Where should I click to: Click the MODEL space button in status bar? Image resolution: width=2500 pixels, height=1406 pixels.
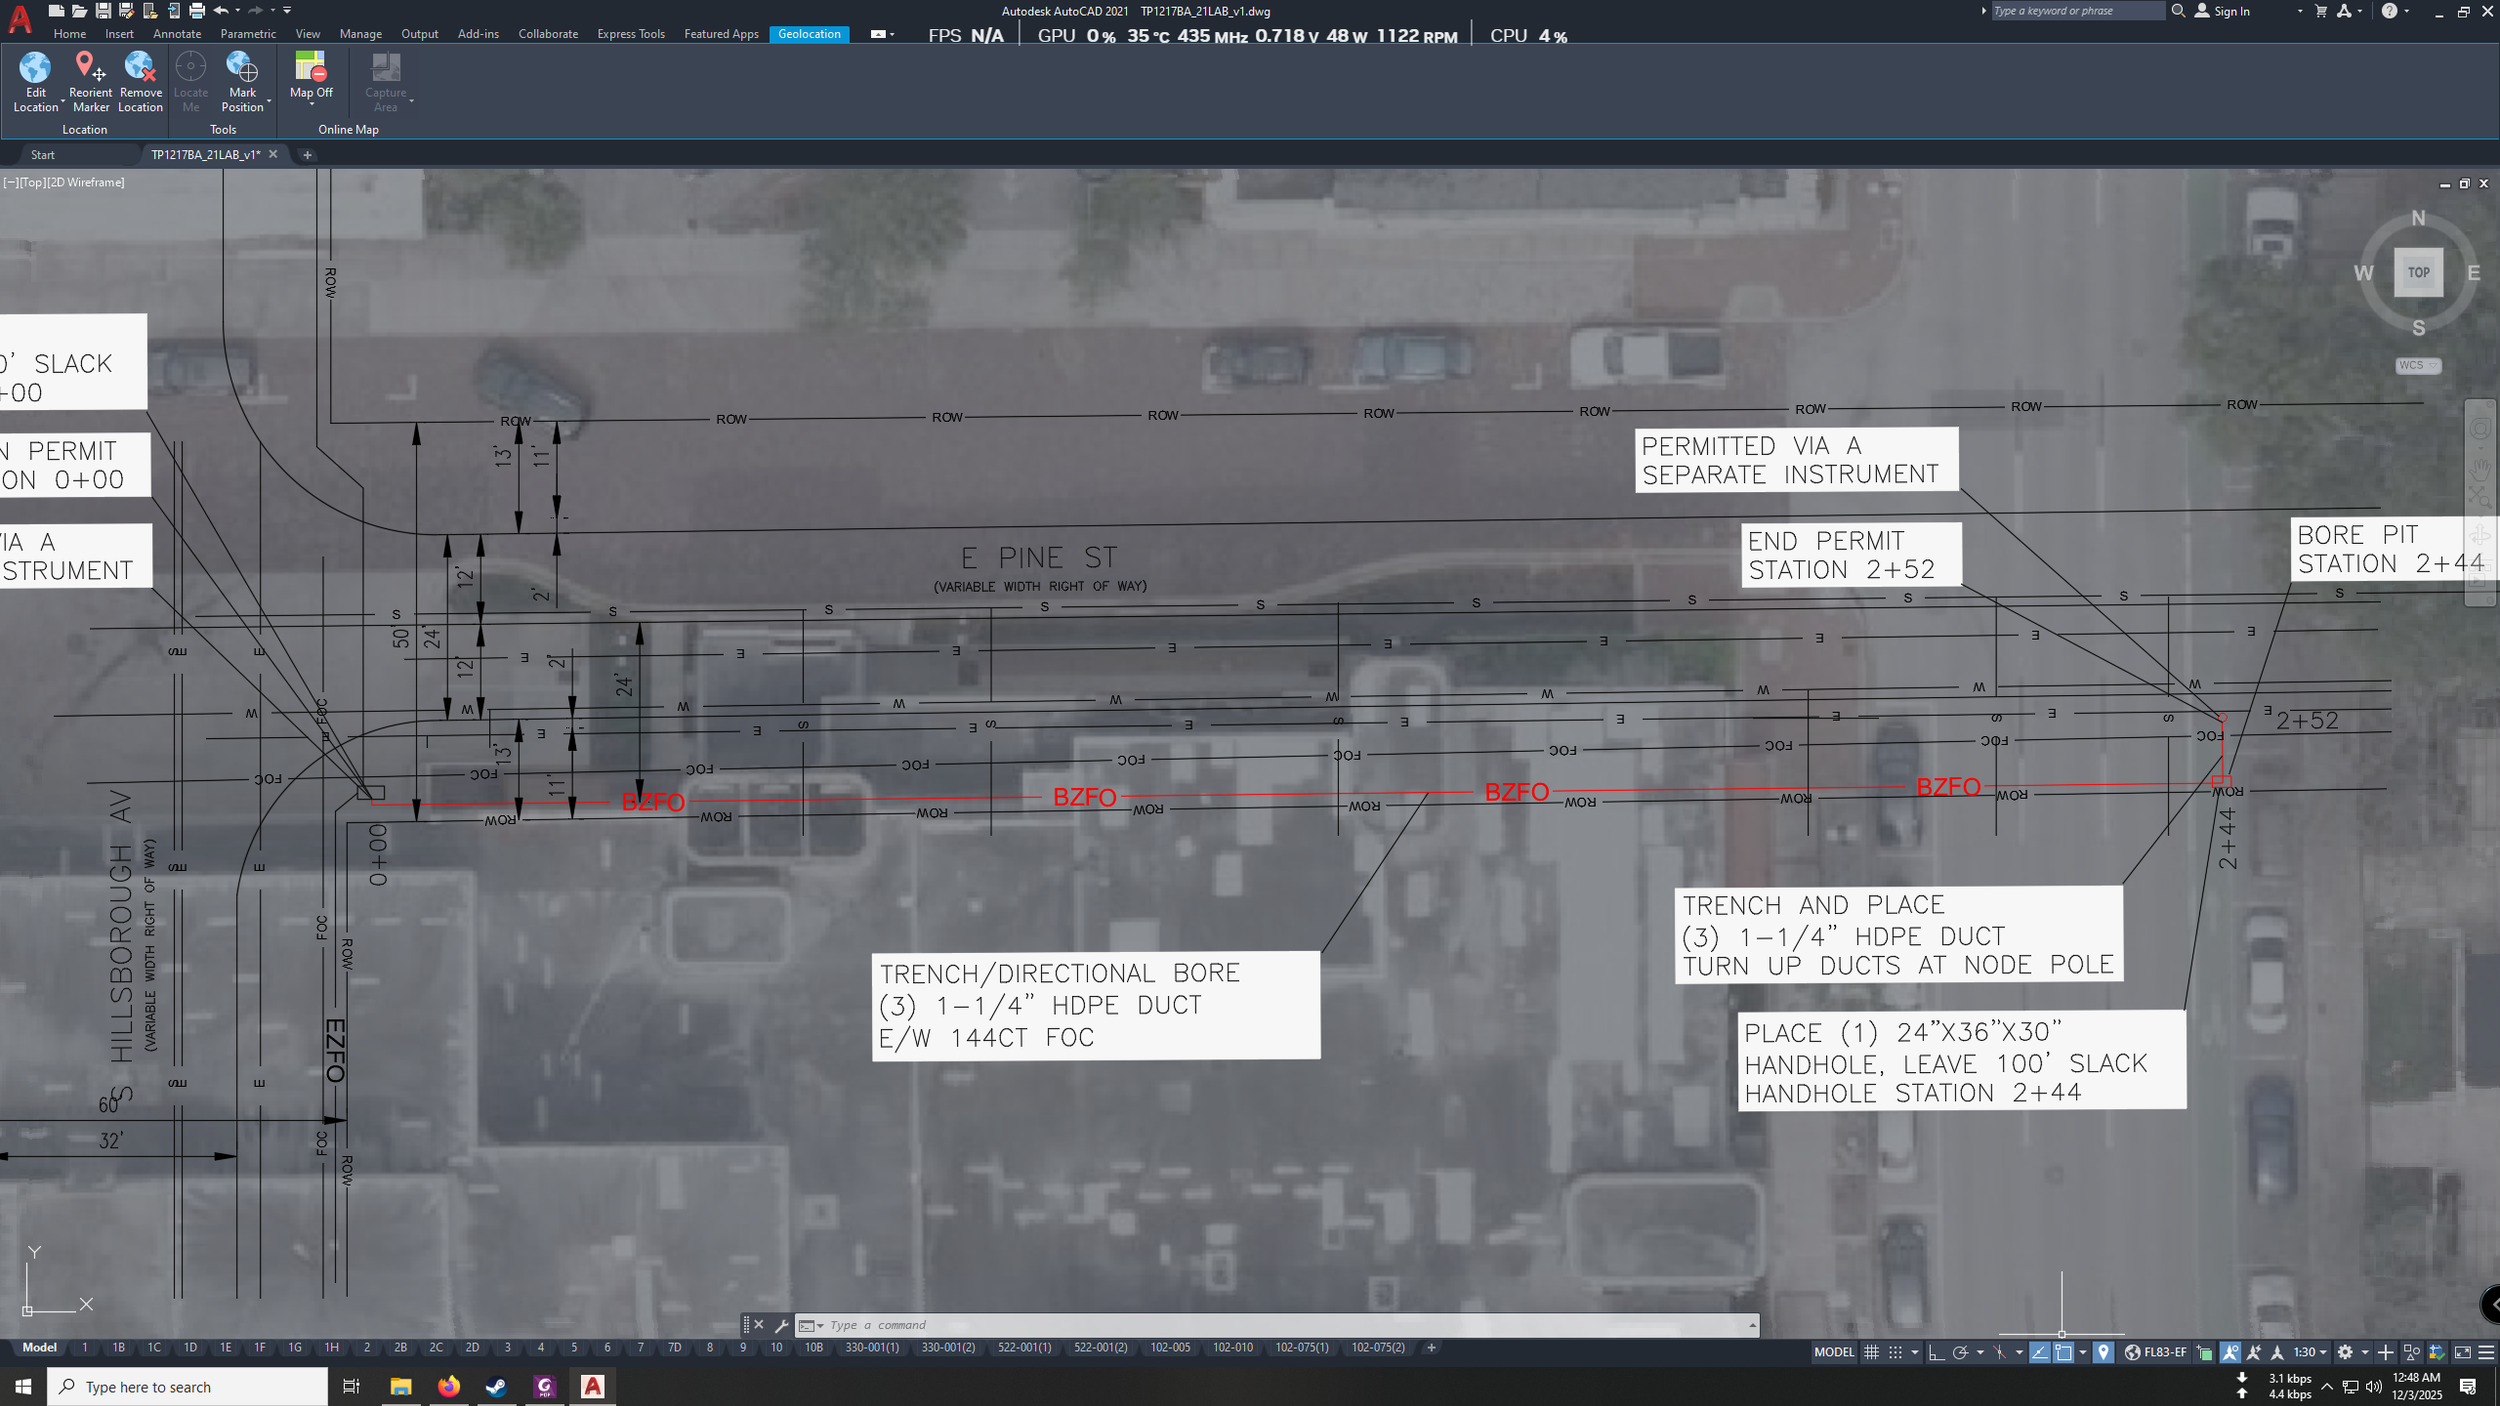(1834, 1352)
